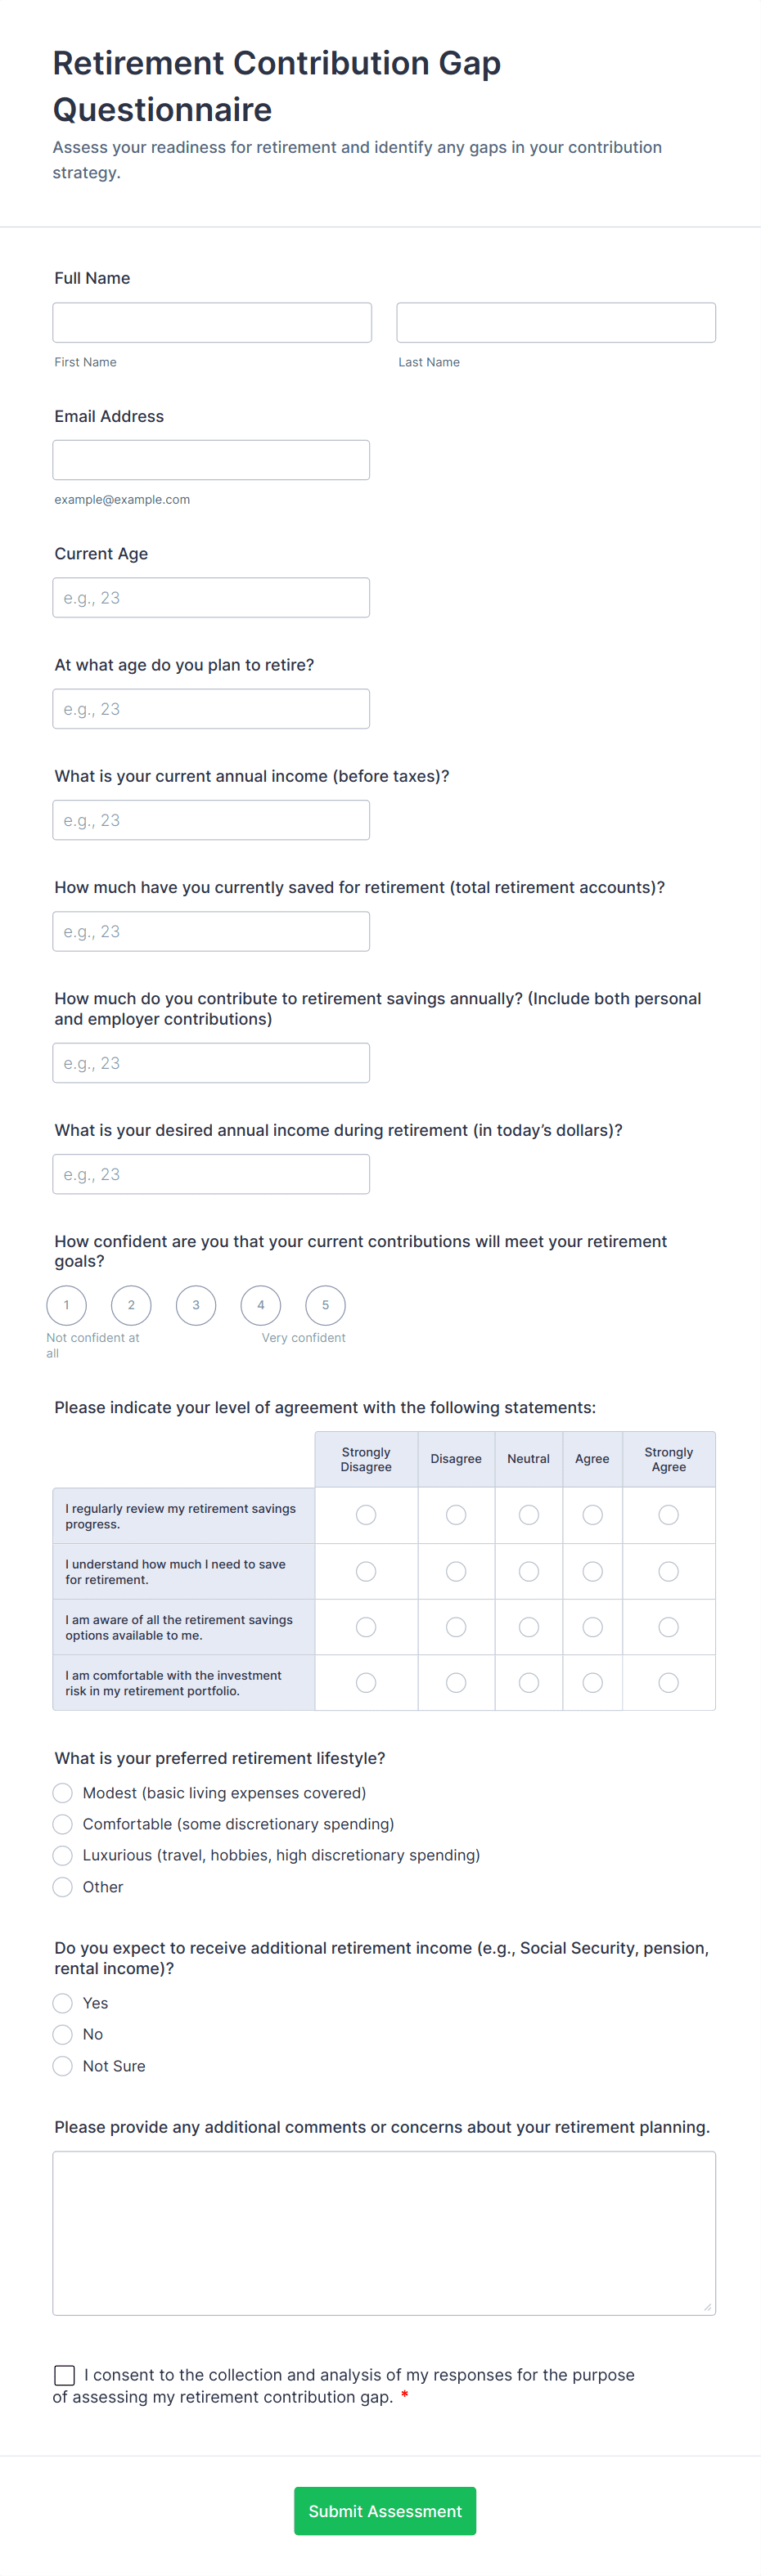Click the Last Name input field

(555, 323)
